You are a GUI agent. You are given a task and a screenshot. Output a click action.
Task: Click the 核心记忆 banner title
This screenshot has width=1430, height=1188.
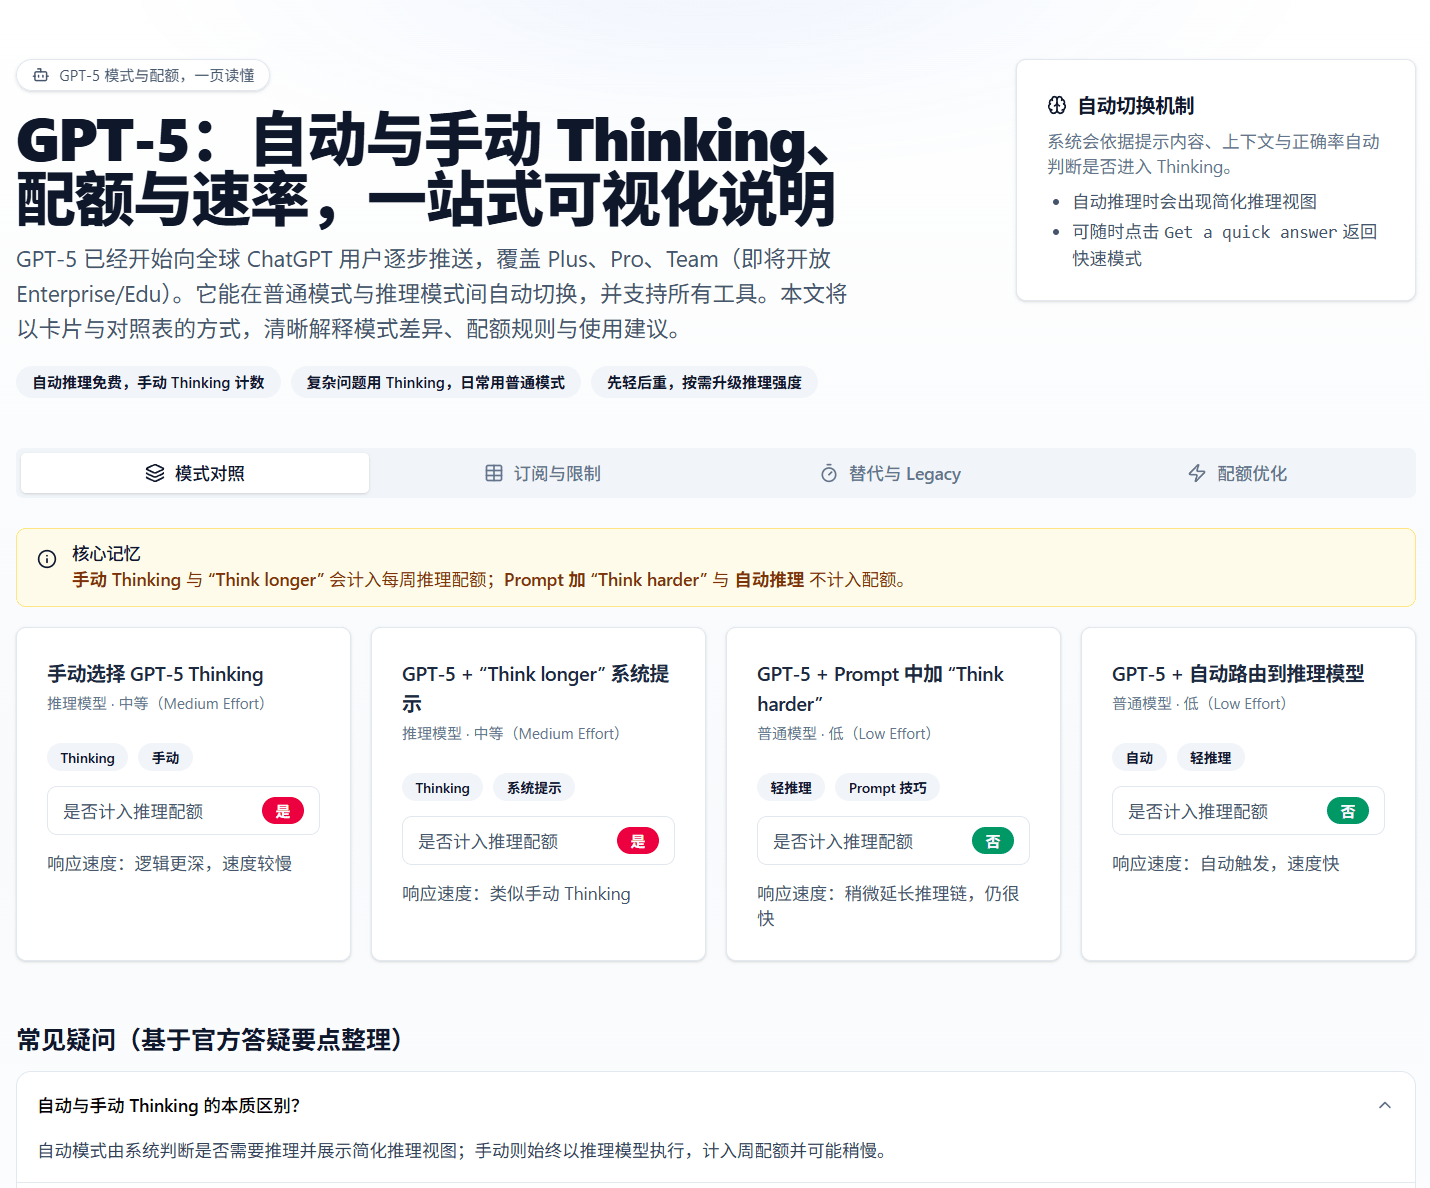(x=106, y=553)
